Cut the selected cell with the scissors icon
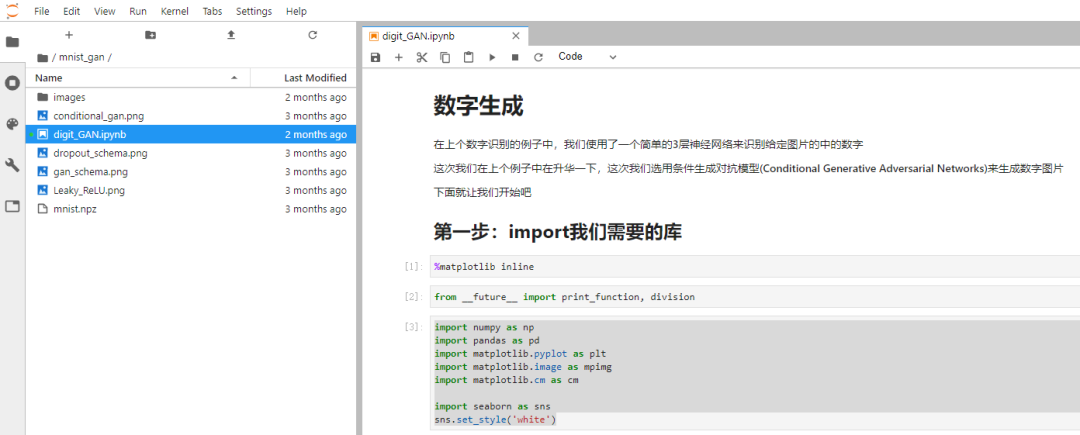This screenshot has width=1080, height=435. (421, 57)
